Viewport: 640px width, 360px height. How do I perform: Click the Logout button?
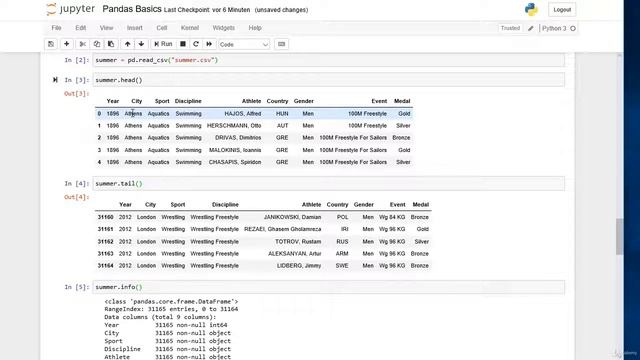click(x=562, y=10)
